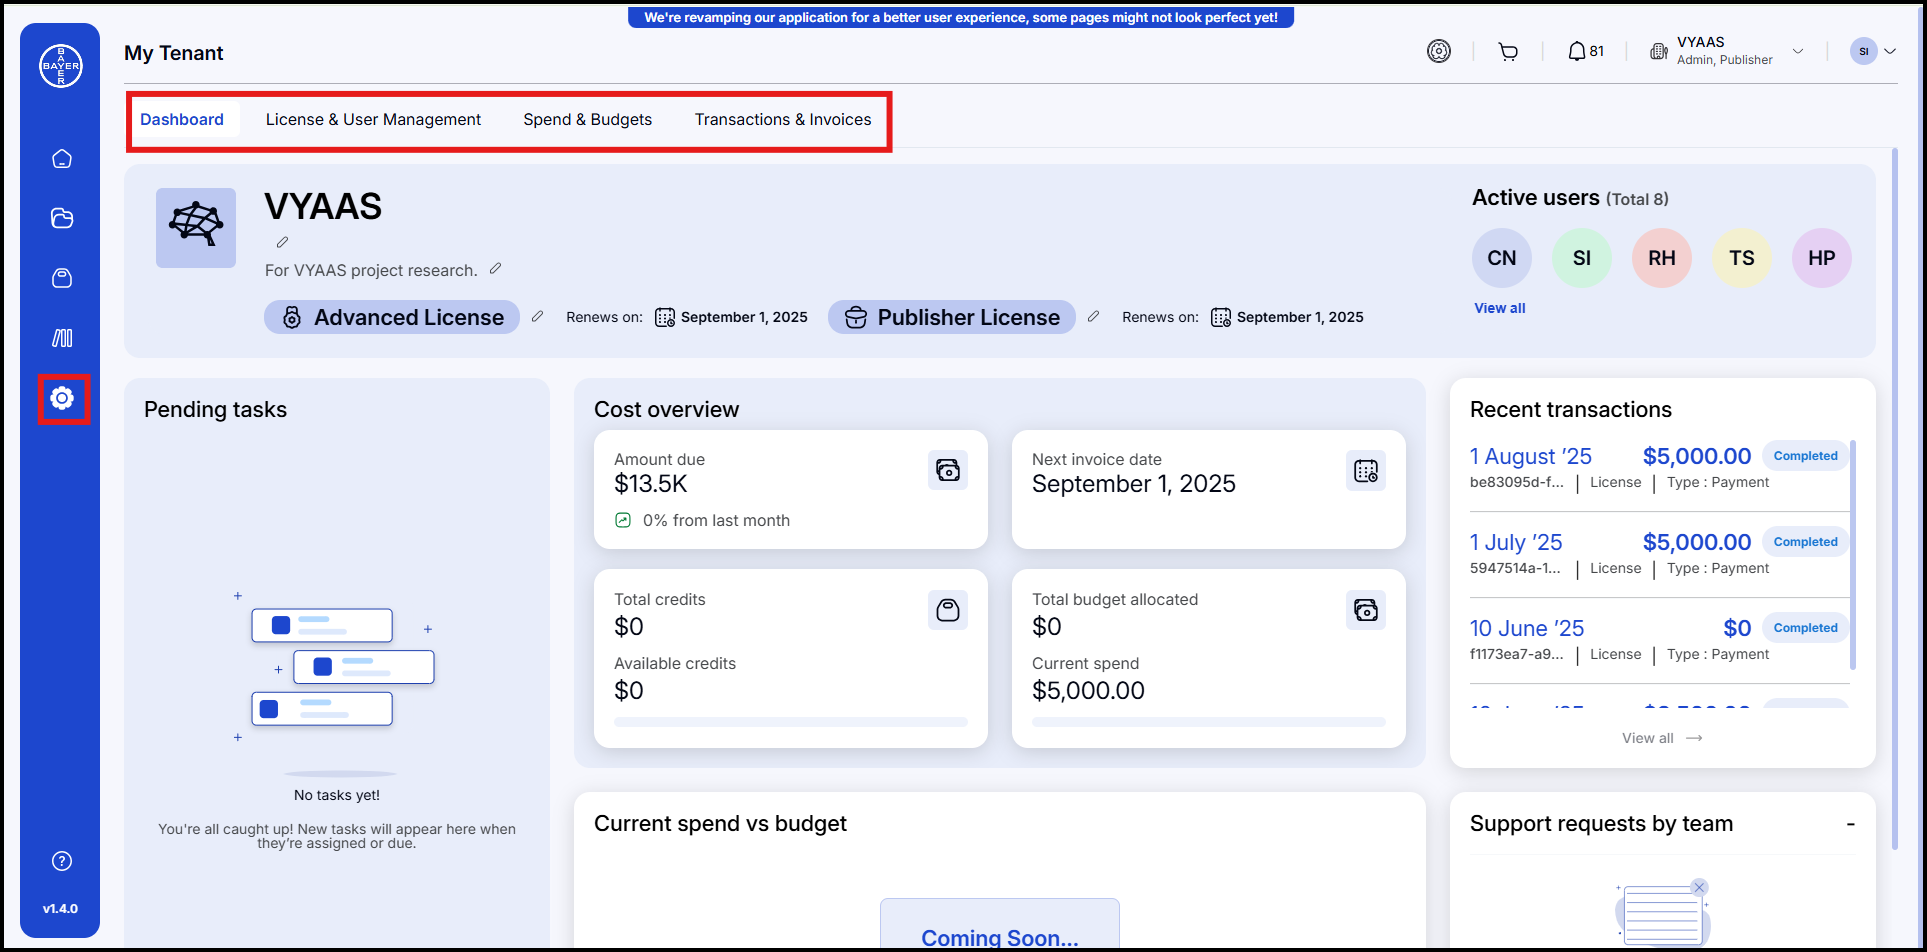Open the help question mark icon
Viewport: 1927px width, 952px height.
(x=62, y=861)
